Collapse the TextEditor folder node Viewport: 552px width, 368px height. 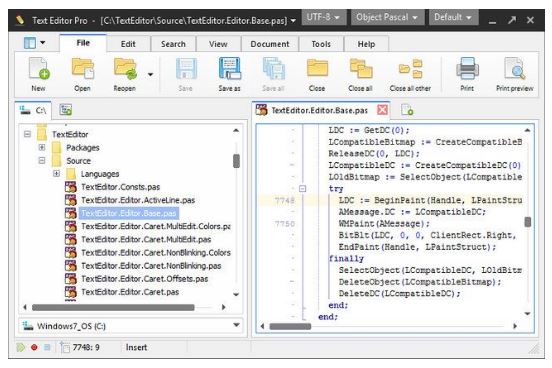tap(27, 134)
